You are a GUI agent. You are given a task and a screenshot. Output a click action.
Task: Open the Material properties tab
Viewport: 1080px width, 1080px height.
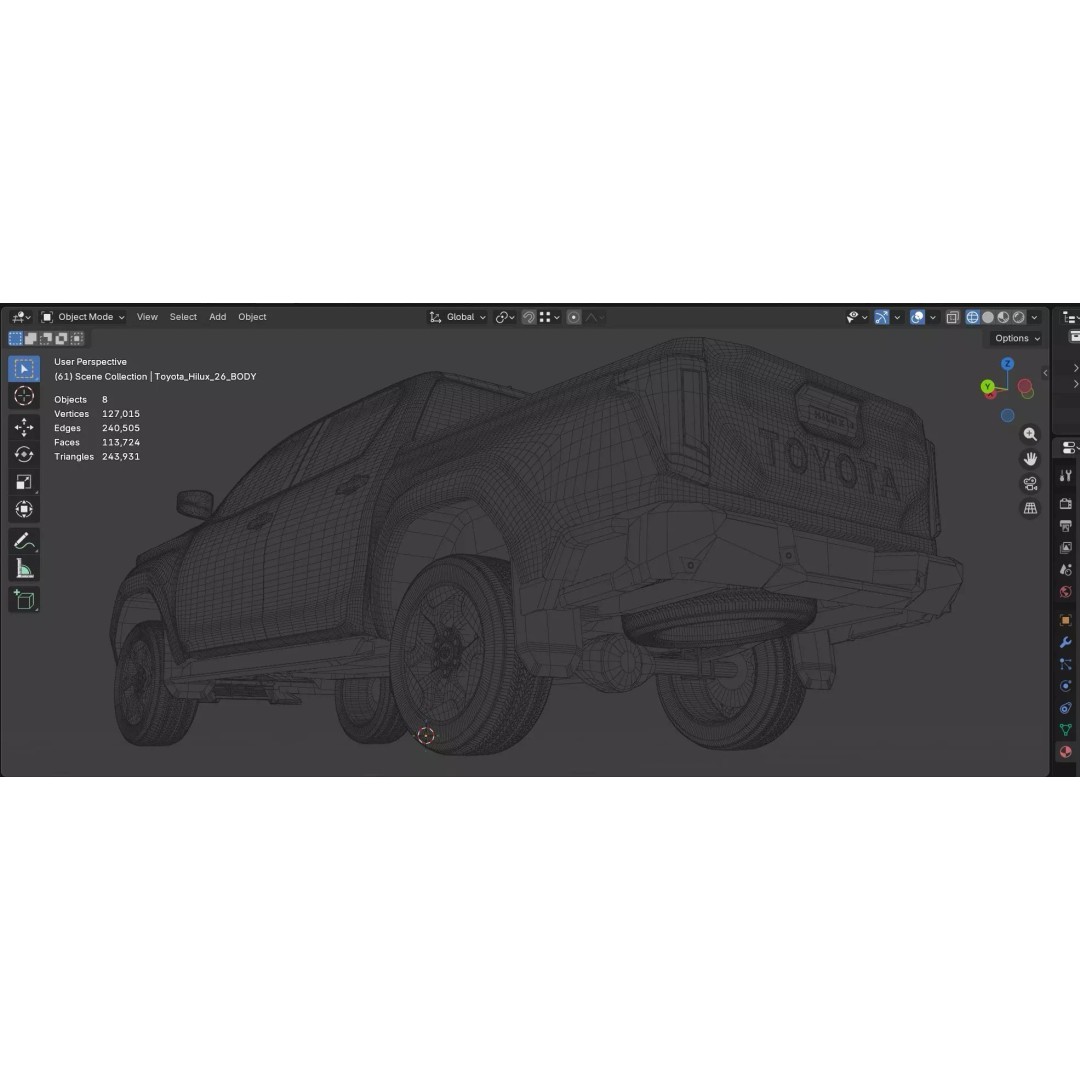1066,752
